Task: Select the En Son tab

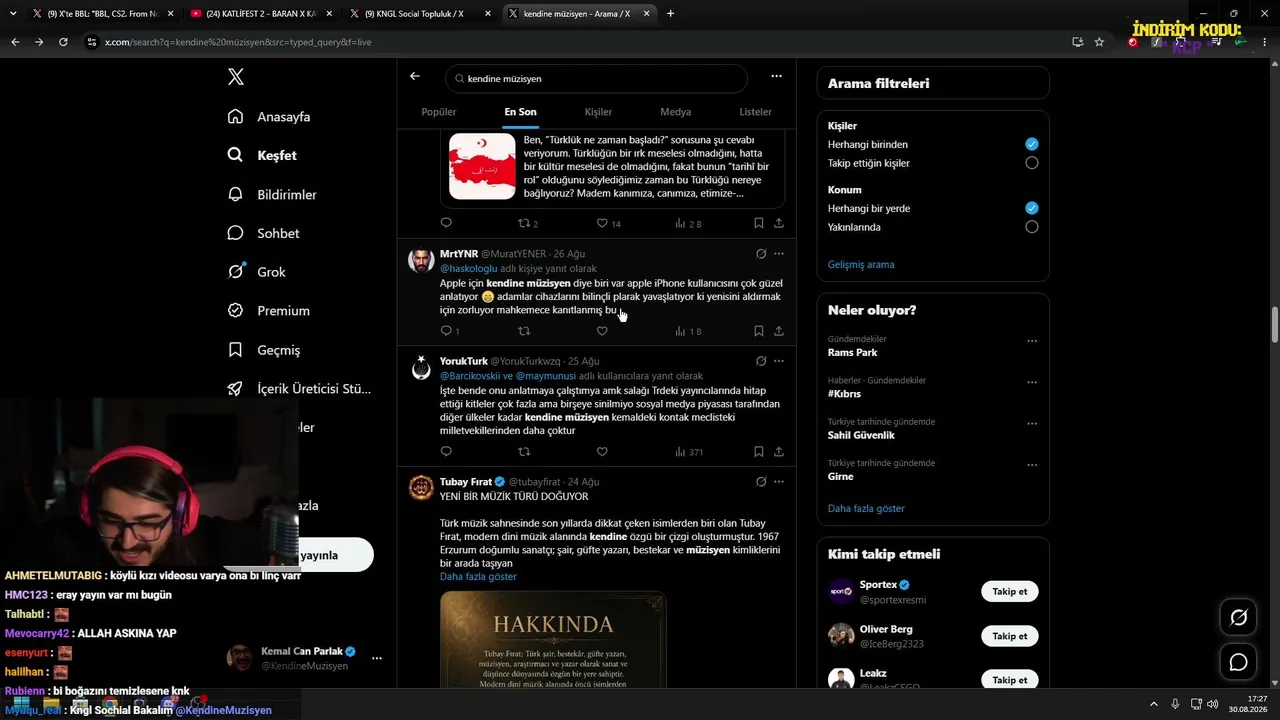Action: tap(520, 112)
